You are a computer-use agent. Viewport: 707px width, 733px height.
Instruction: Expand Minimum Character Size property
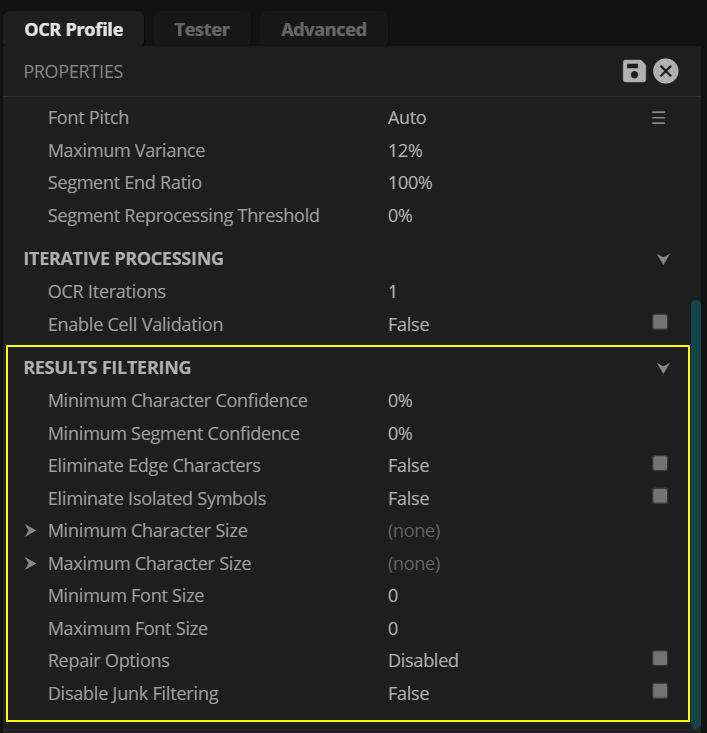click(x=31, y=531)
